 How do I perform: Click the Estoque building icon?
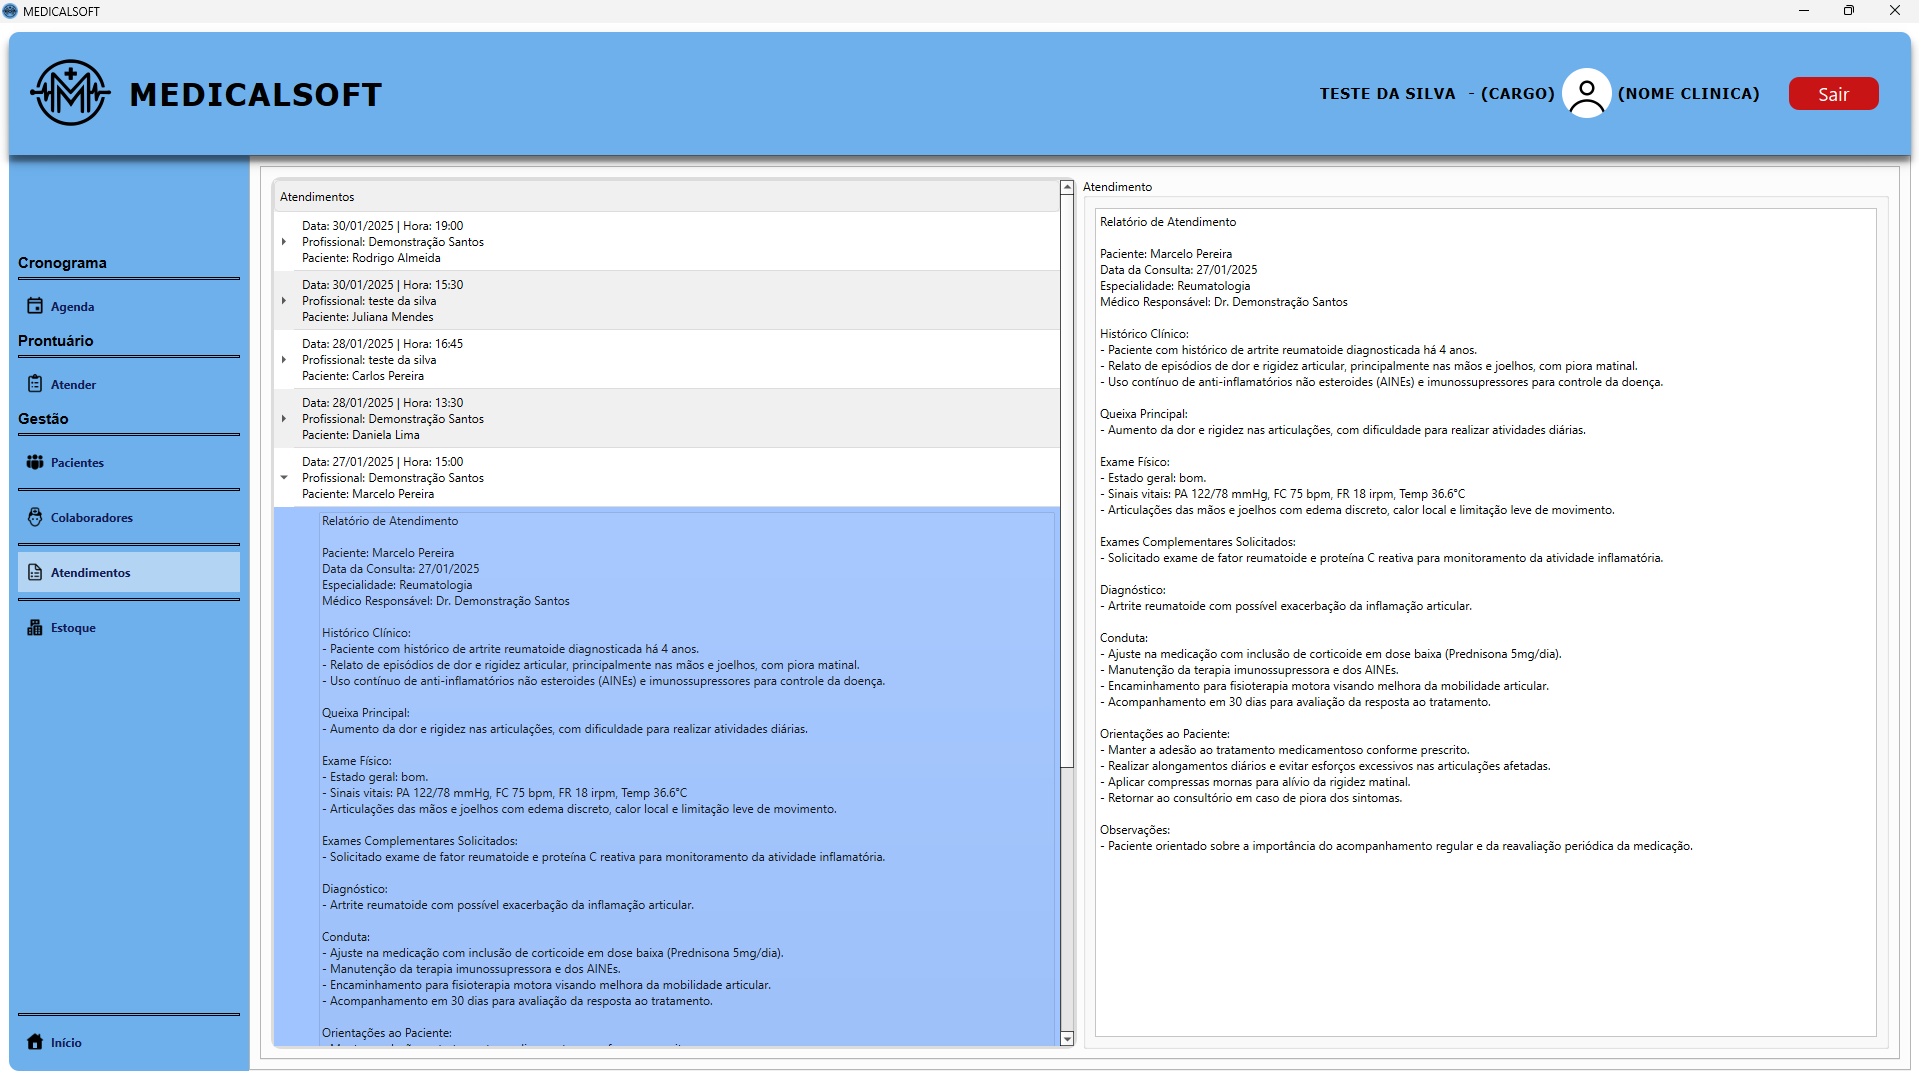pyautogui.click(x=35, y=627)
